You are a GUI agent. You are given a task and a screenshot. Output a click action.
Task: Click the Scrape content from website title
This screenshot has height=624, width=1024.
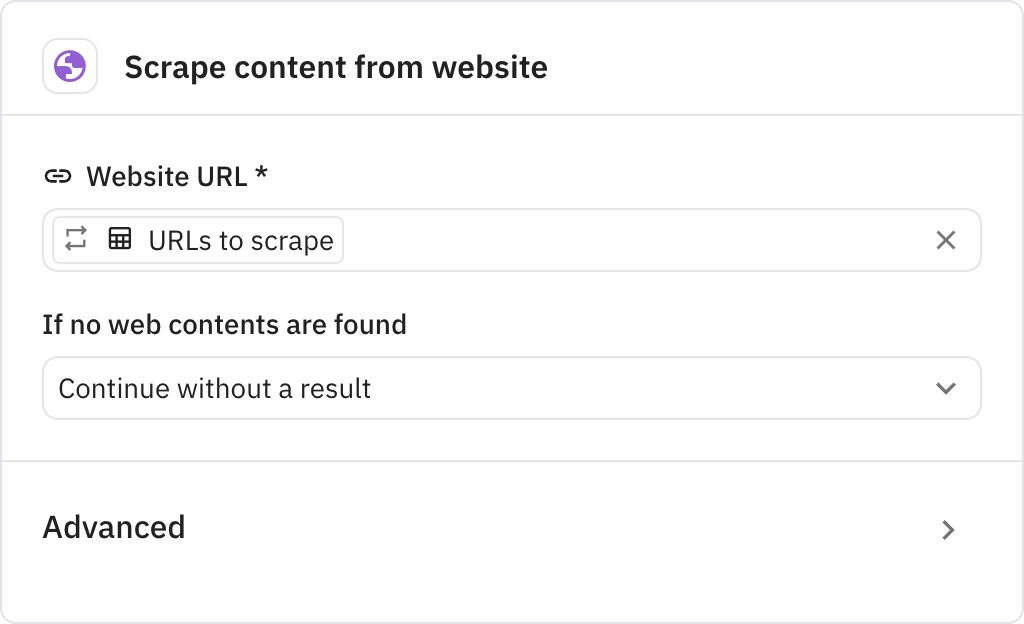pos(336,68)
